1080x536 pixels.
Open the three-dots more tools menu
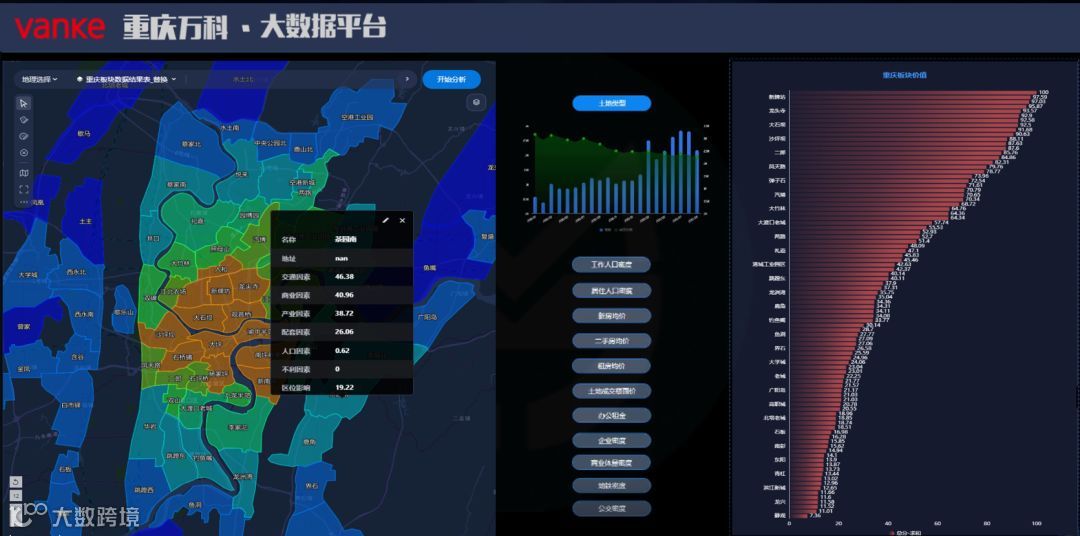(x=24, y=202)
